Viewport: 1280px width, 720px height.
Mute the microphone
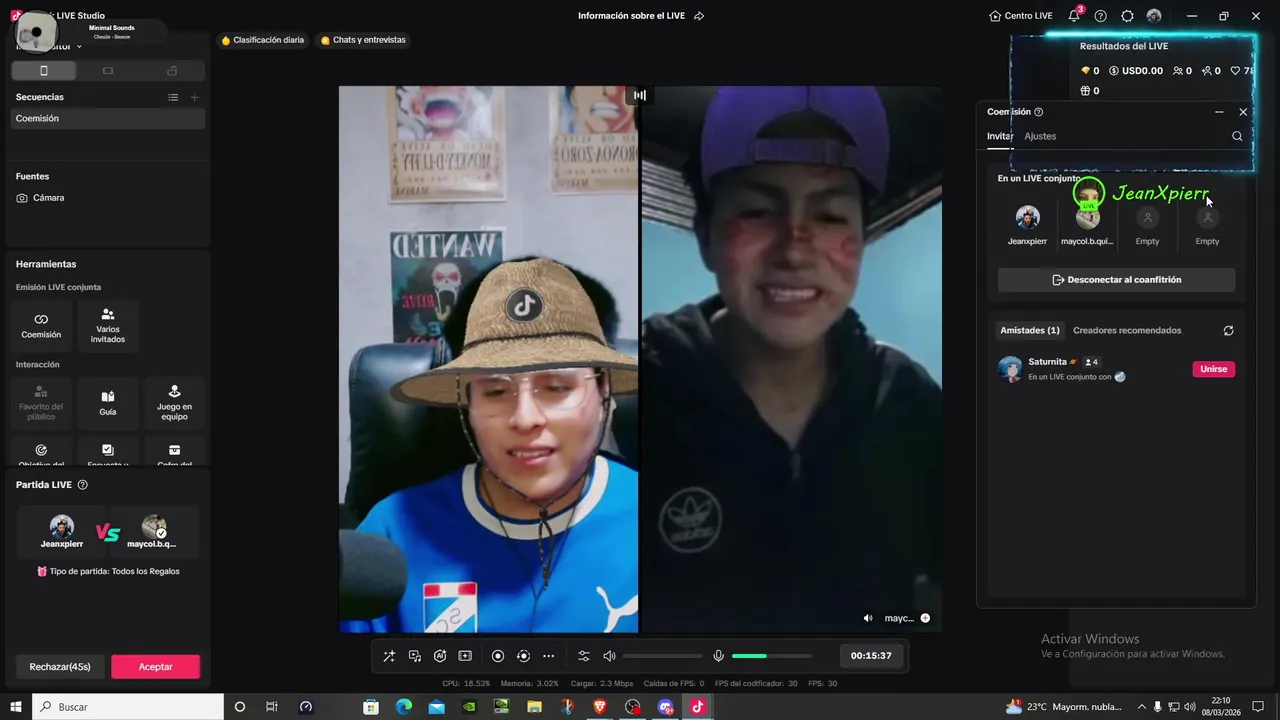tap(718, 656)
